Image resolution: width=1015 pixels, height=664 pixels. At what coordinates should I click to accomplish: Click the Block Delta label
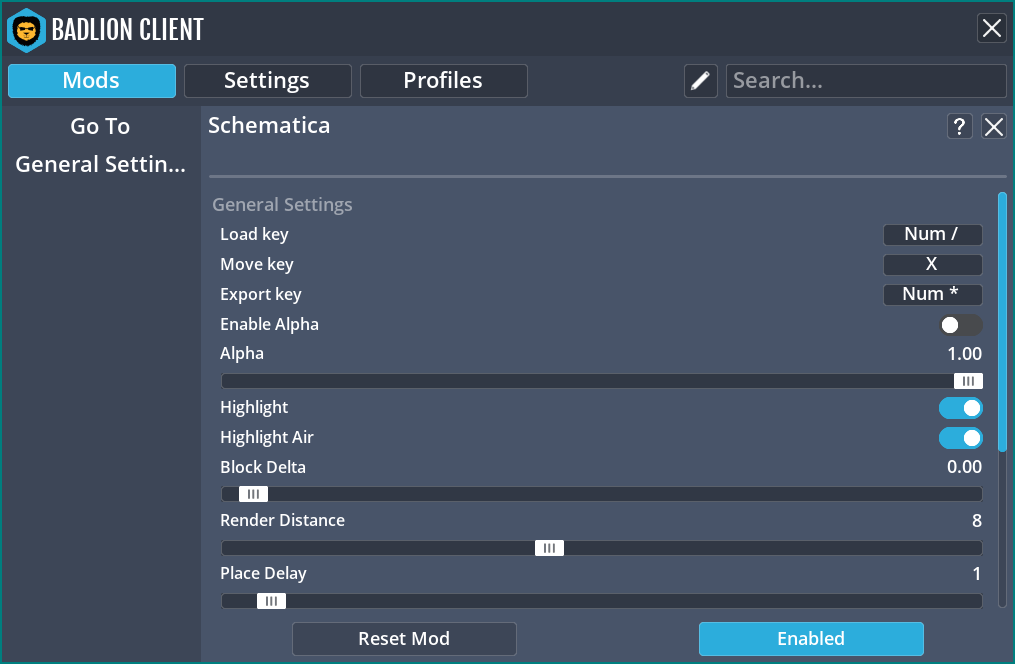click(263, 467)
